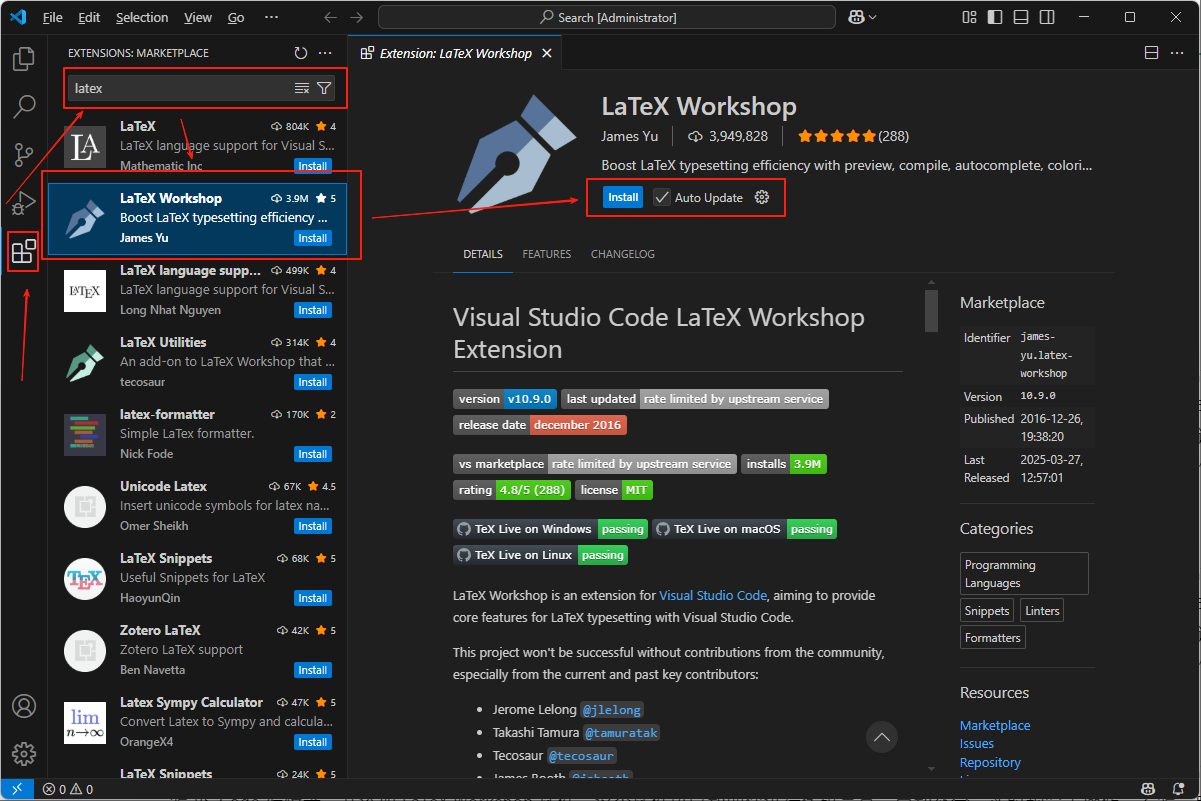Install the LaTeX Workshop extension
The image size is (1201, 801).
623,198
